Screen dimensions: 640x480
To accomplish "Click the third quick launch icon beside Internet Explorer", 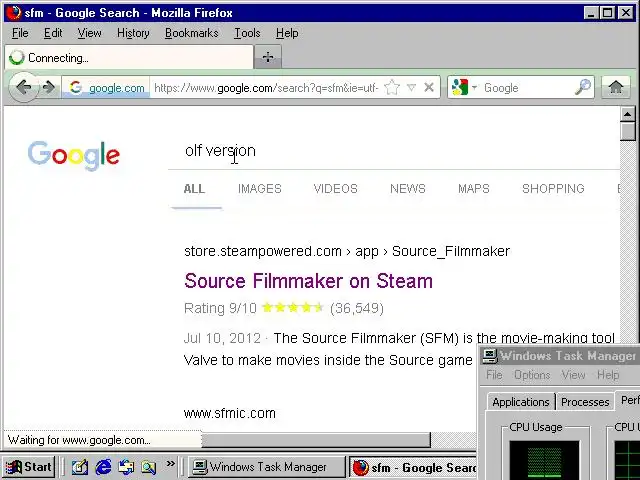I will coord(126,467).
